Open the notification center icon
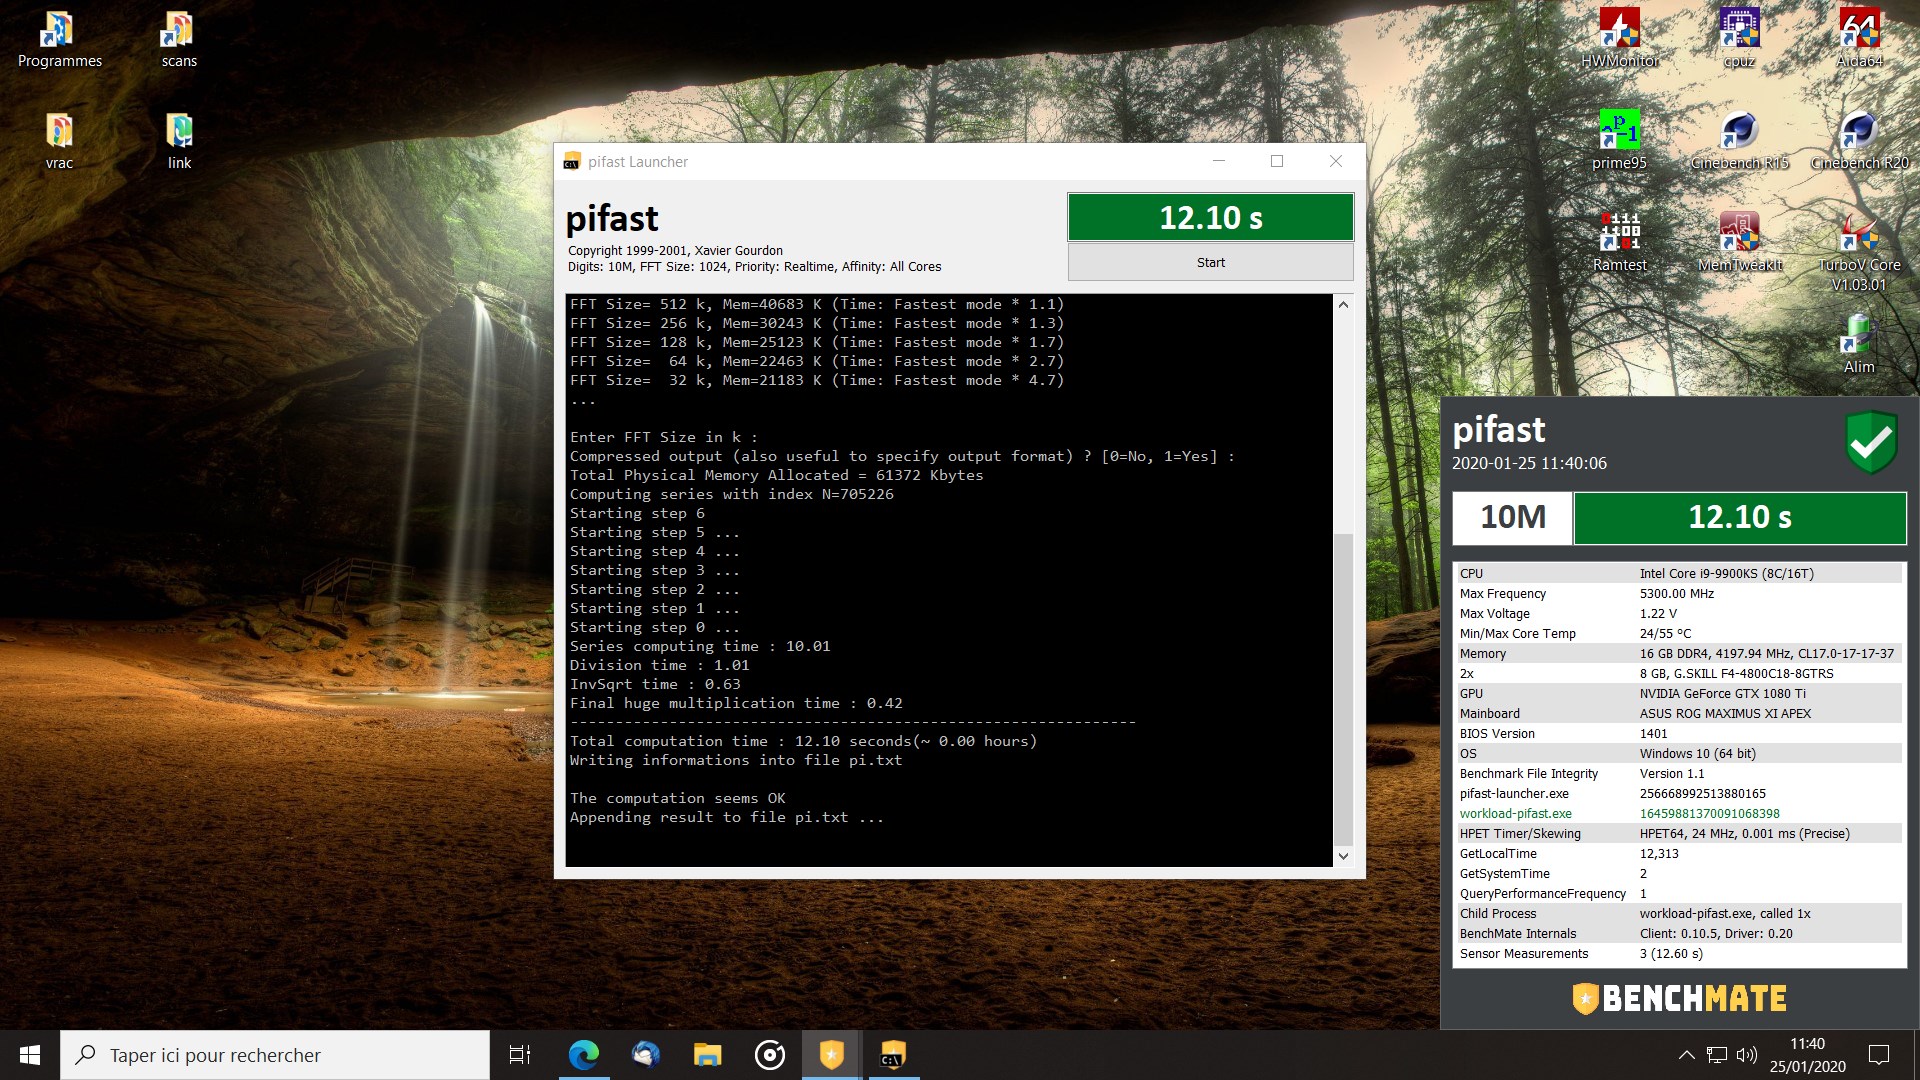The height and width of the screenshot is (1080, 1920). pos(1879,1055)
